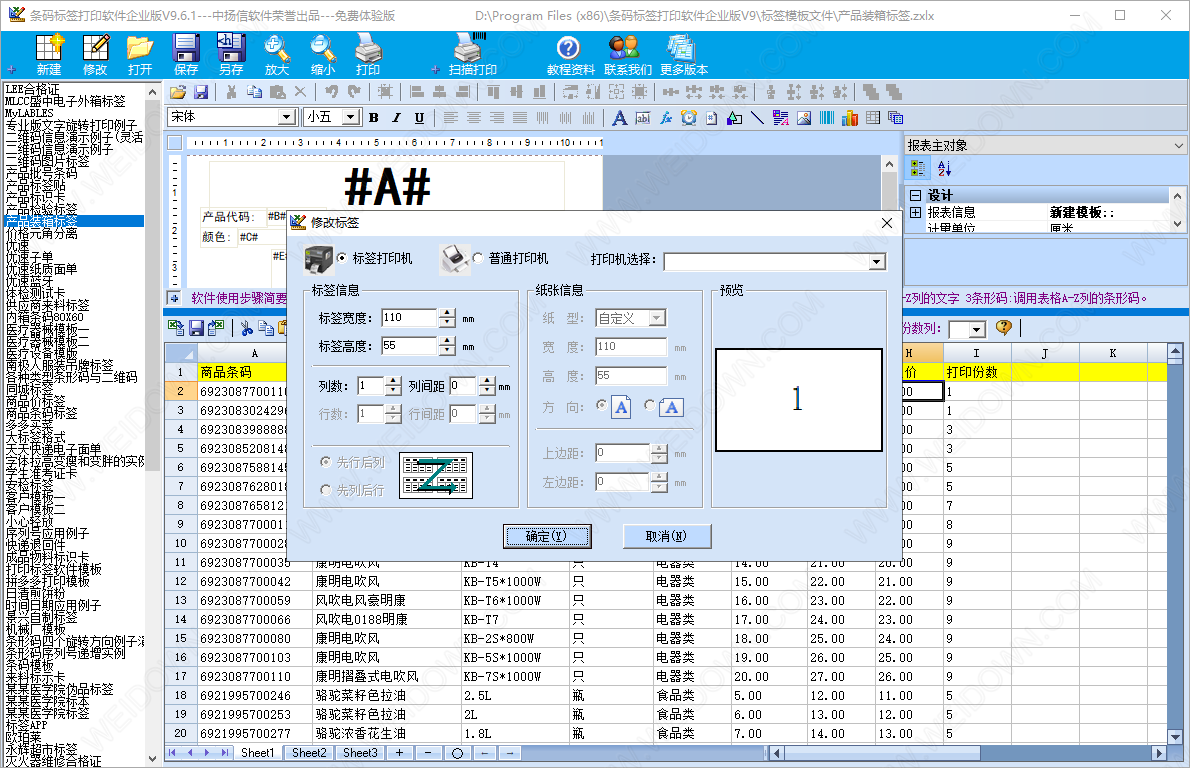
Task: Increase 列数 with the up stepper
Action: click(392, 381)
